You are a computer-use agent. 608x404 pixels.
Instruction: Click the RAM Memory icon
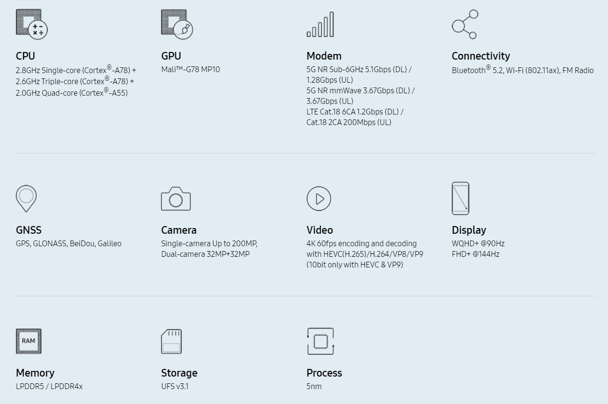point(29,341)
